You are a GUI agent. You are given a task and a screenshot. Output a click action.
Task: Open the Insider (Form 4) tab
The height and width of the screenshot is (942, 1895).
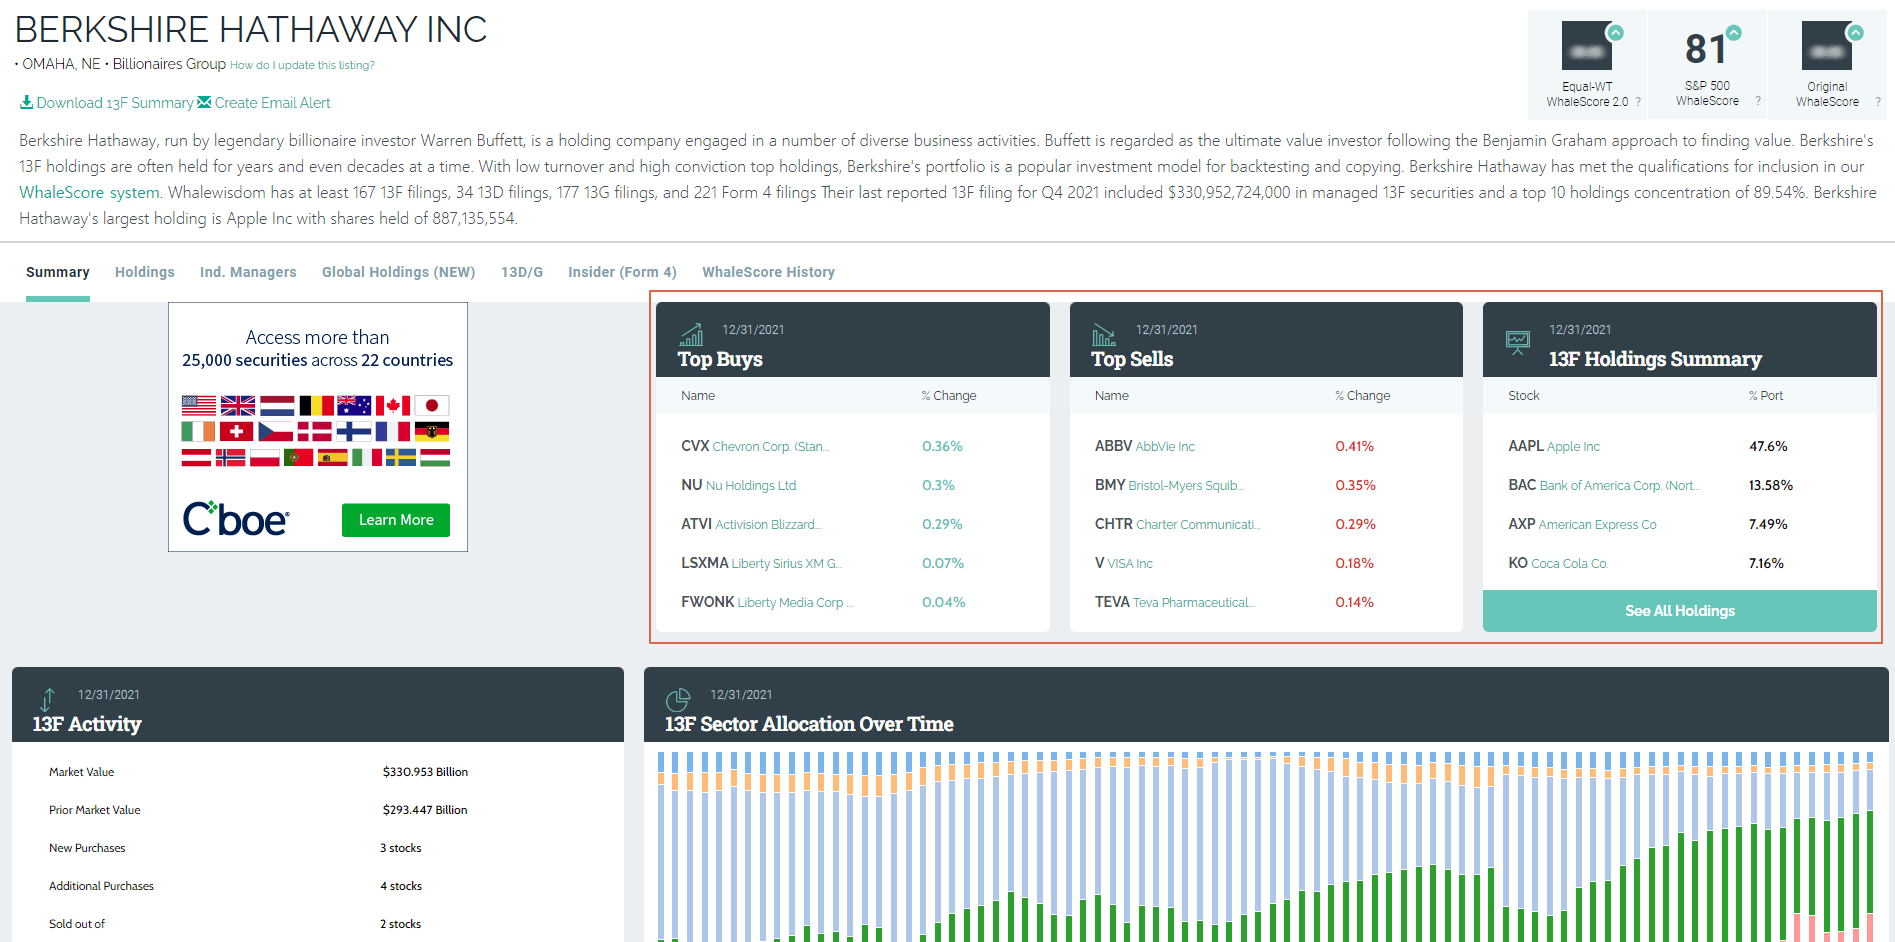pyautogui.click(x=622, y=272)
